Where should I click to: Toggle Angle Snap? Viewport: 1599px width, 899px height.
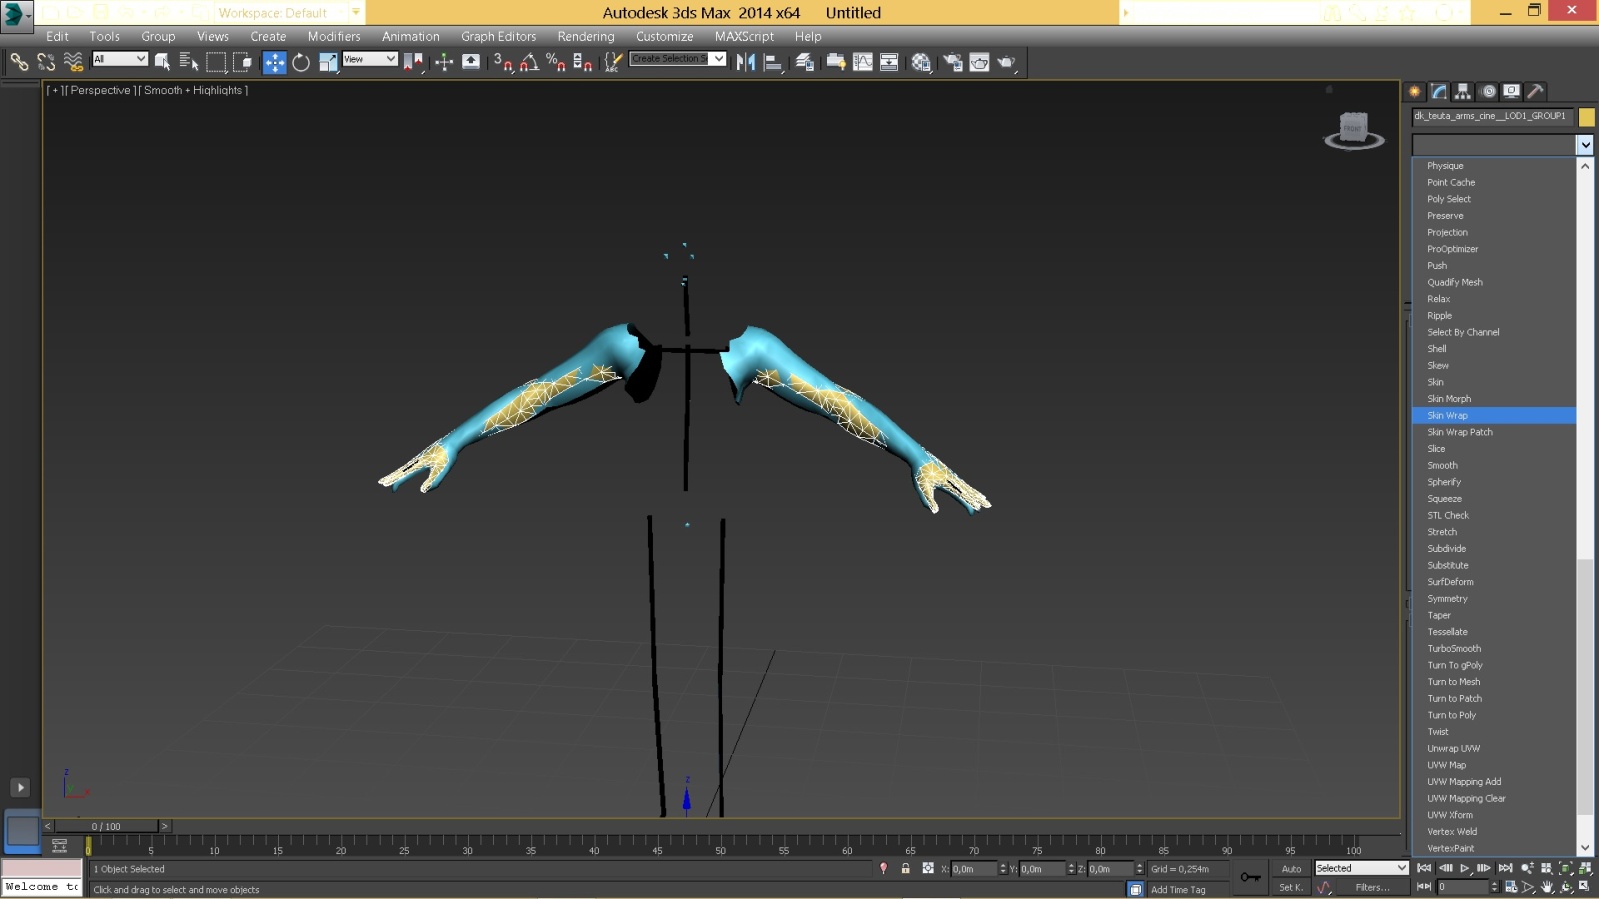coord(529,62)
